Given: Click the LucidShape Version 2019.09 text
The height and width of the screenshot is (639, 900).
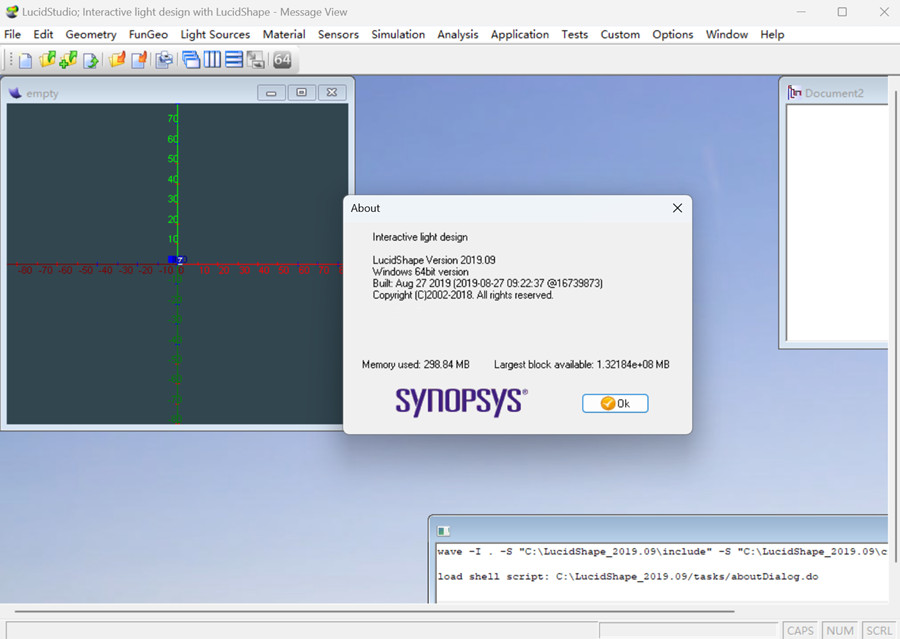Looking at the screenshot, I should [x=434, y=260].
